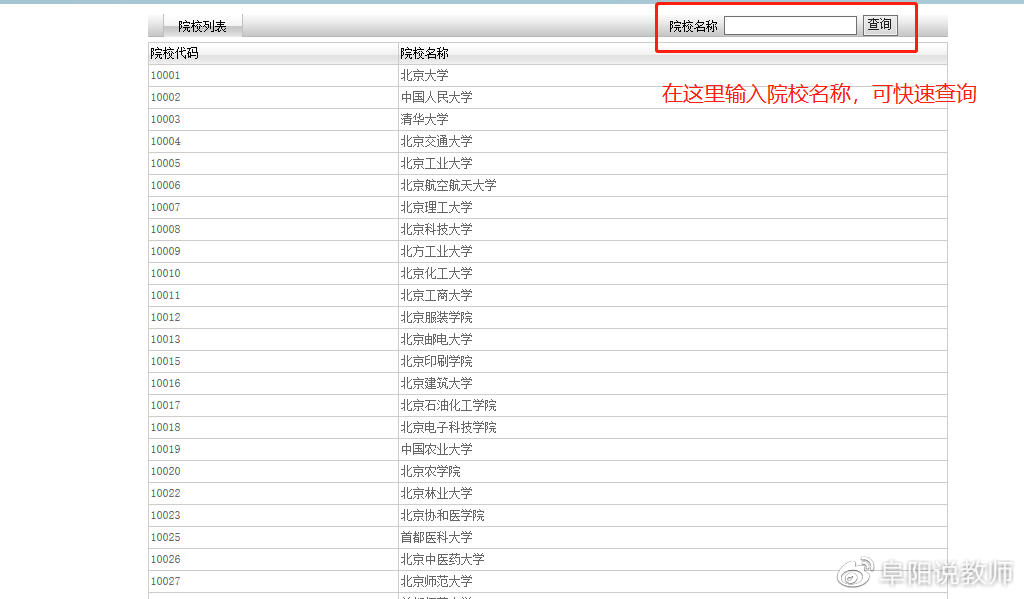Select code cell 10019
This screenshot has width=1024, height=599.
click(165, 449)
